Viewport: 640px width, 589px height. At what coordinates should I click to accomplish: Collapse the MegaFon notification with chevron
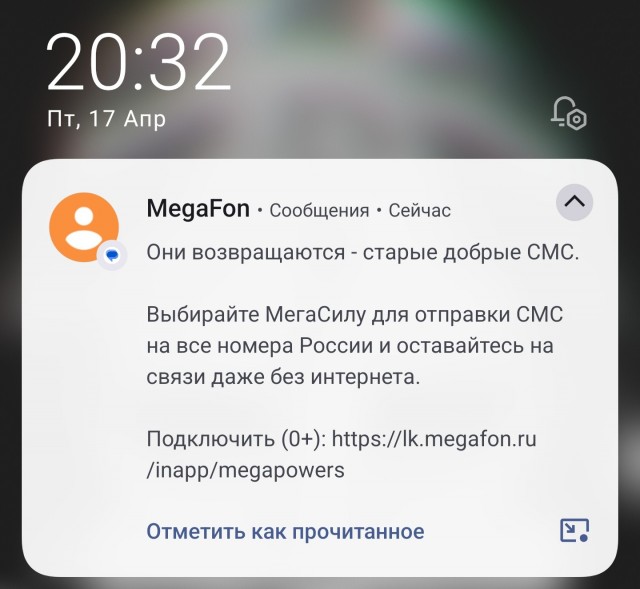click(574, 202)
